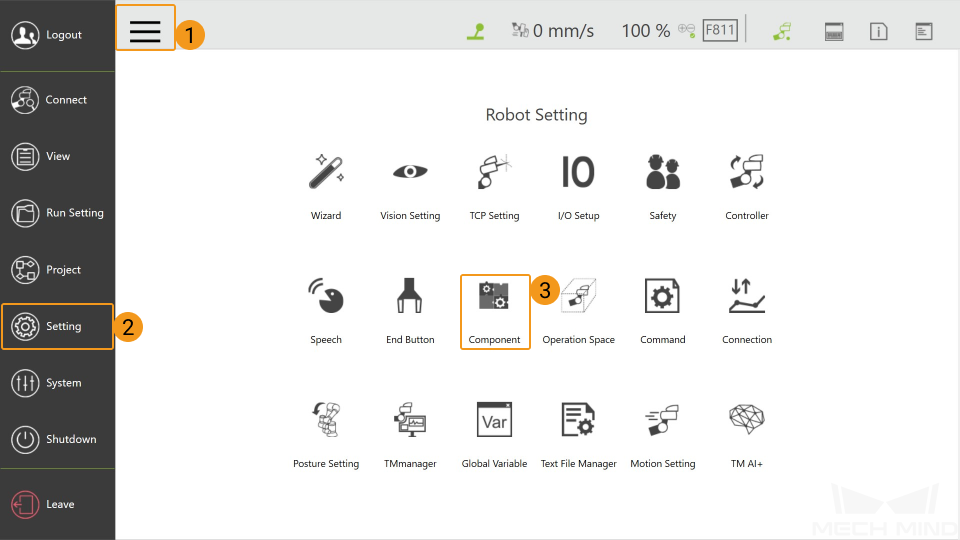Open Operation Space settings

tap(579, 312)
